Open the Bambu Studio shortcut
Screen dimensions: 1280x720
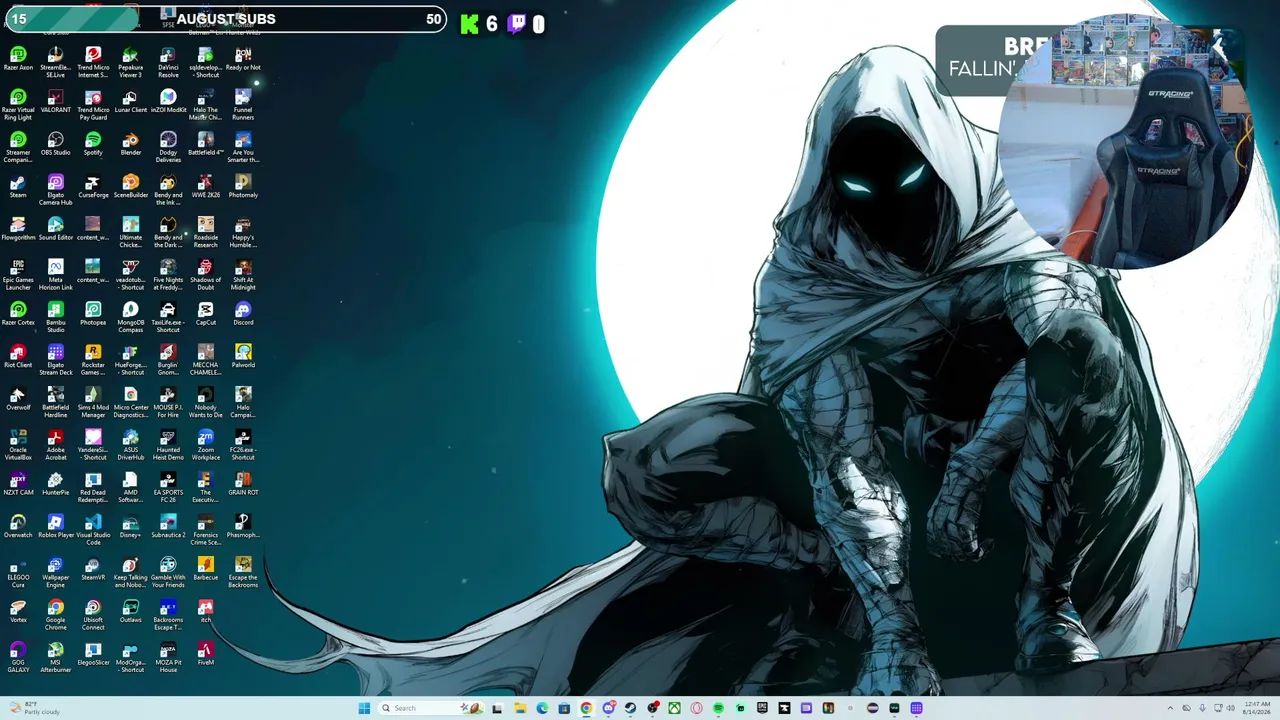pyautogui.click(x=55, y=317)
